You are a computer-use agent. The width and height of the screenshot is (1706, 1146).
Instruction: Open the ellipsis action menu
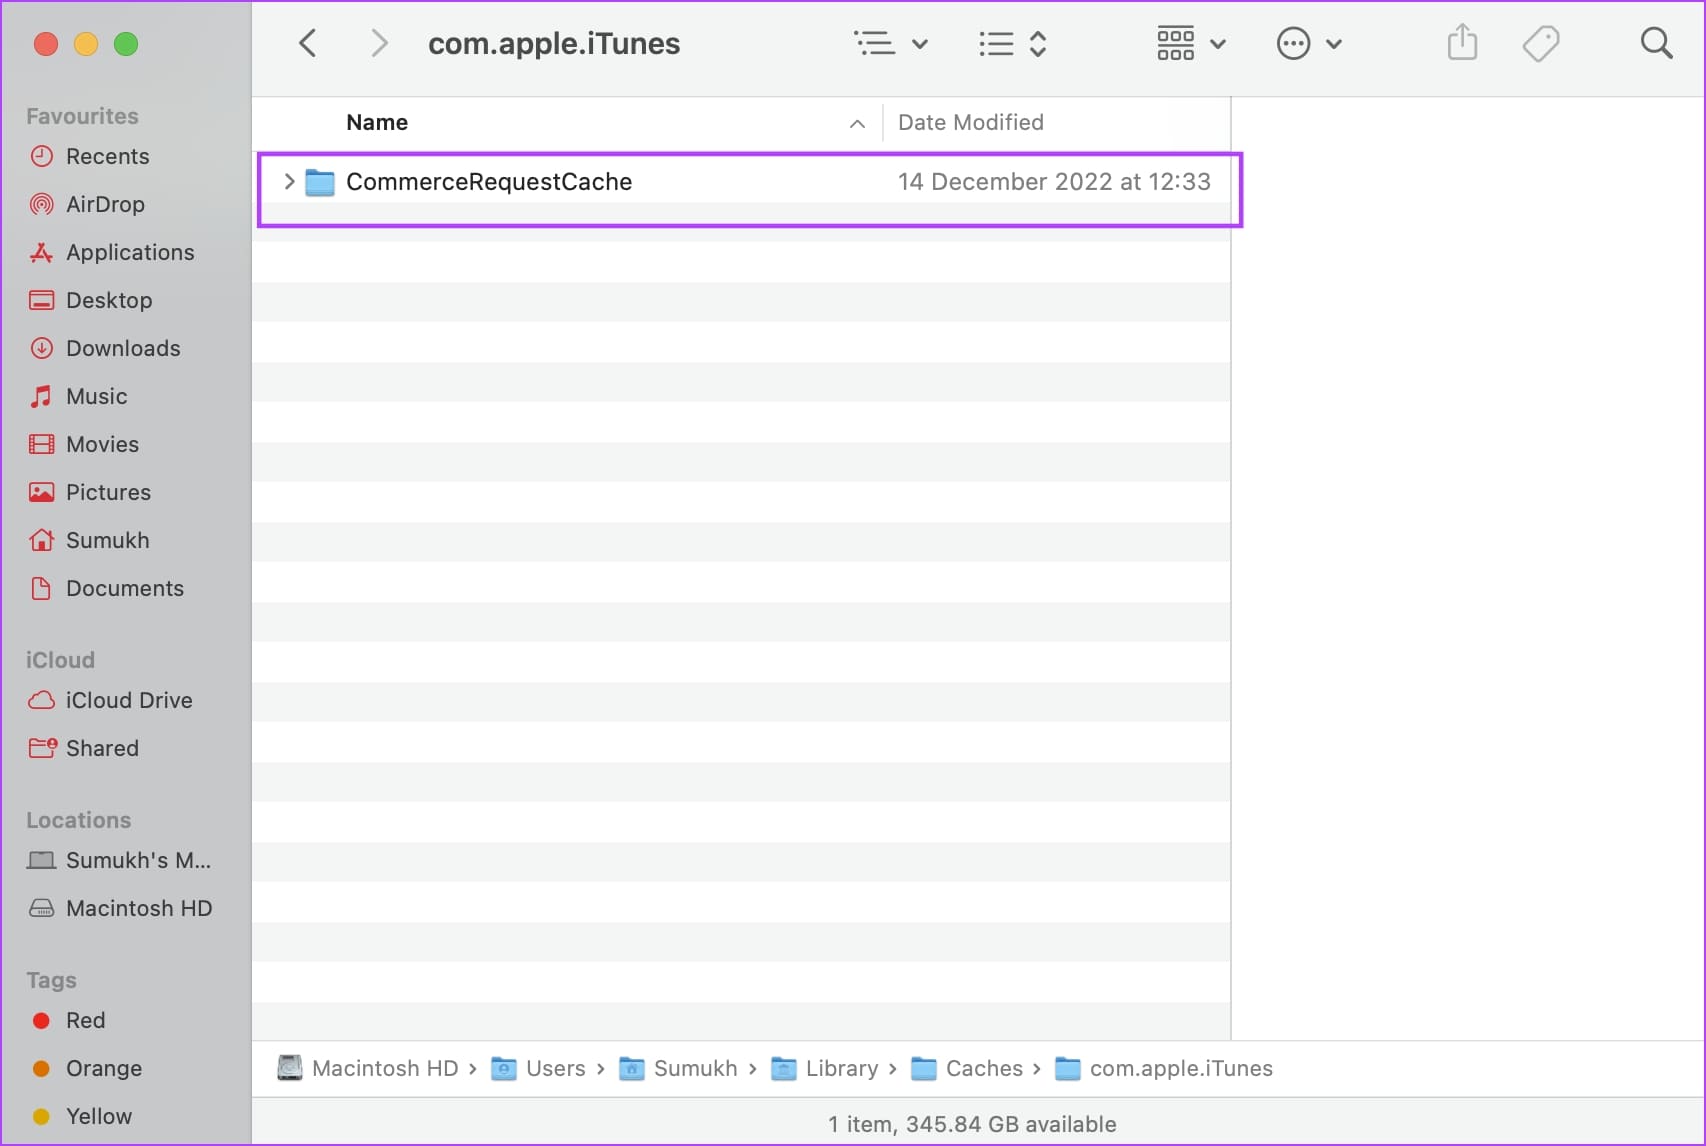1308,43
